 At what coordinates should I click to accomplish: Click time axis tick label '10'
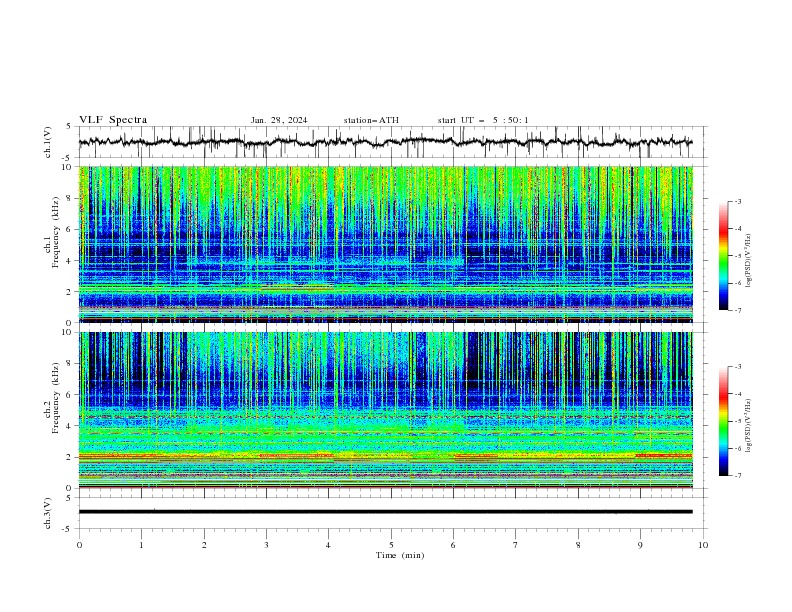coord(703,545)
